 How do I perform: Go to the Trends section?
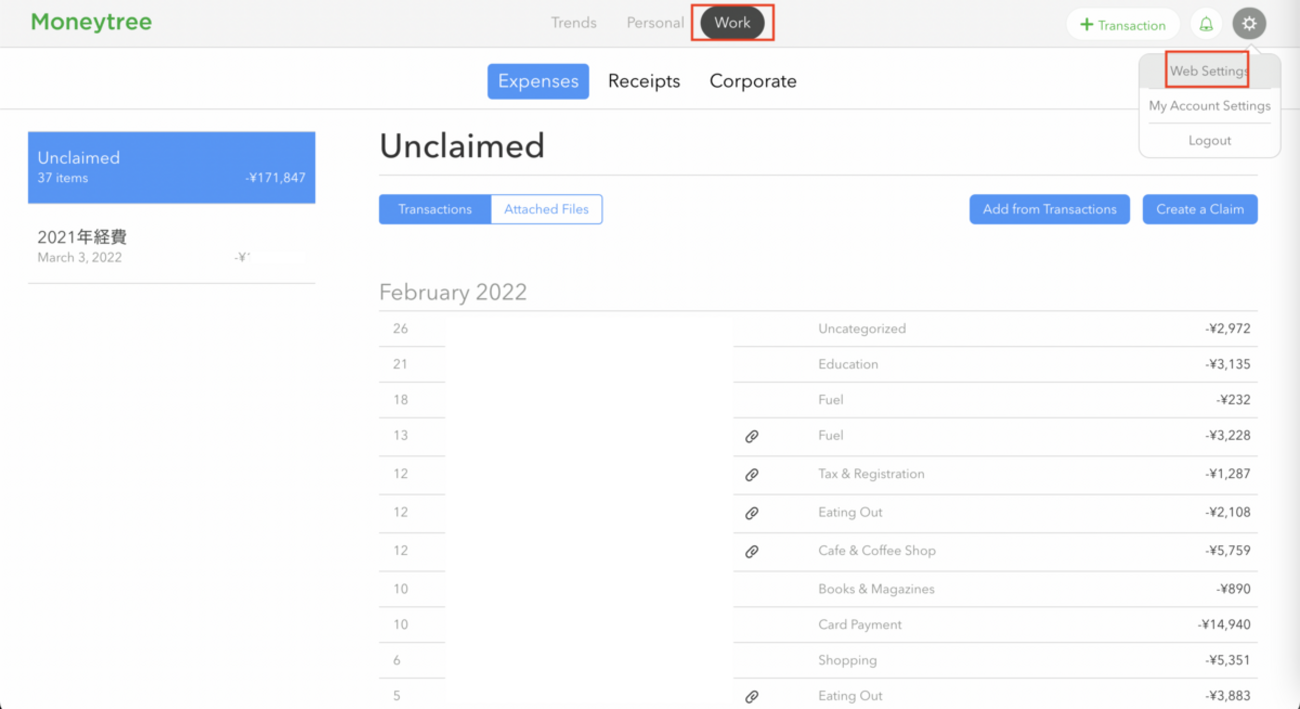[574, 23]
